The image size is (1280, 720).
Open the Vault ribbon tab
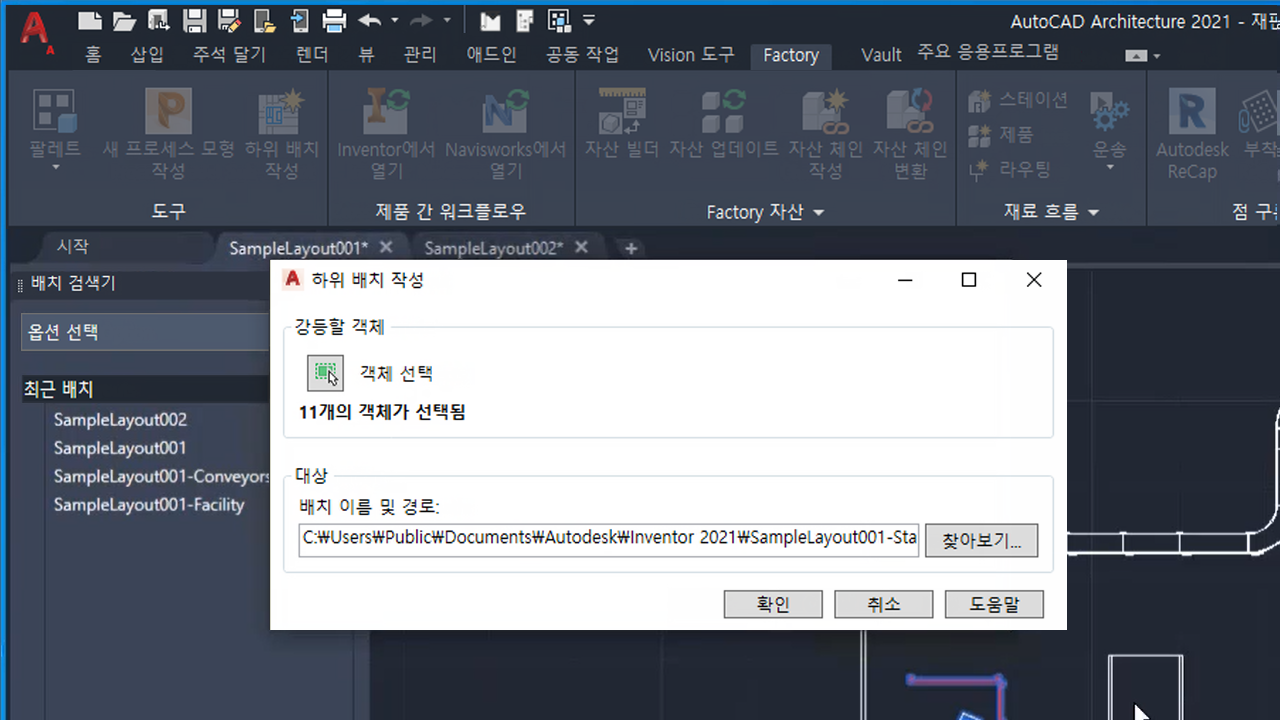pyautogui.click(x=881, y=55)
